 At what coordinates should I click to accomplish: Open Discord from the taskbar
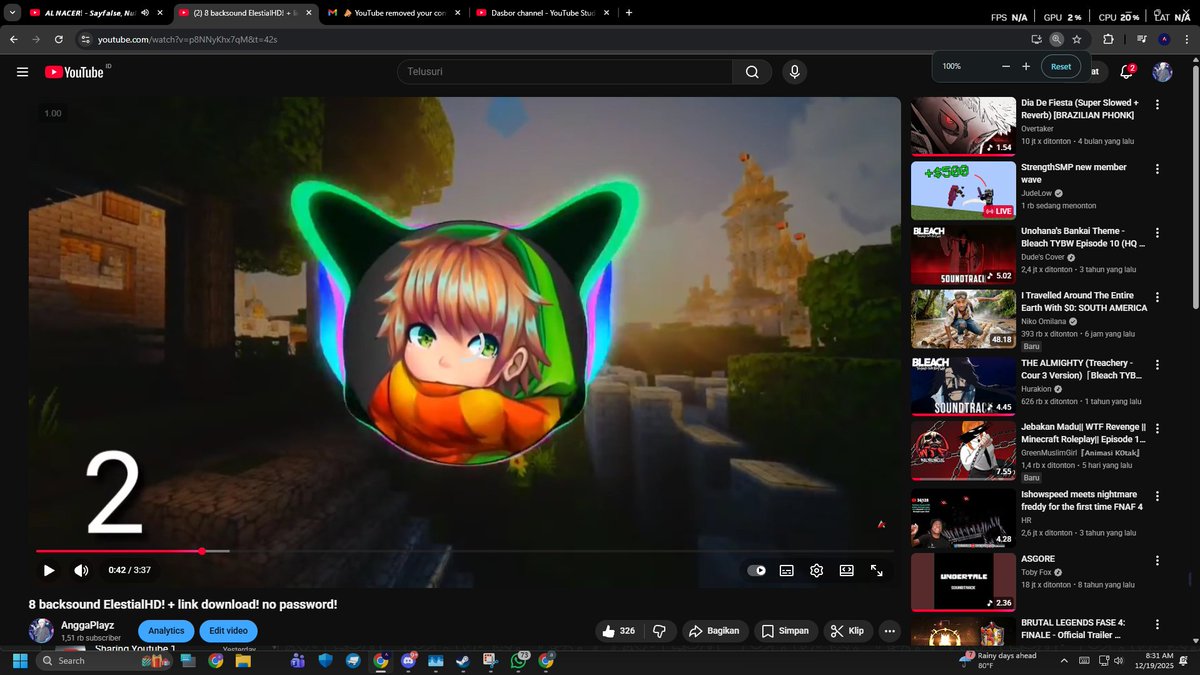pos(408,661)
